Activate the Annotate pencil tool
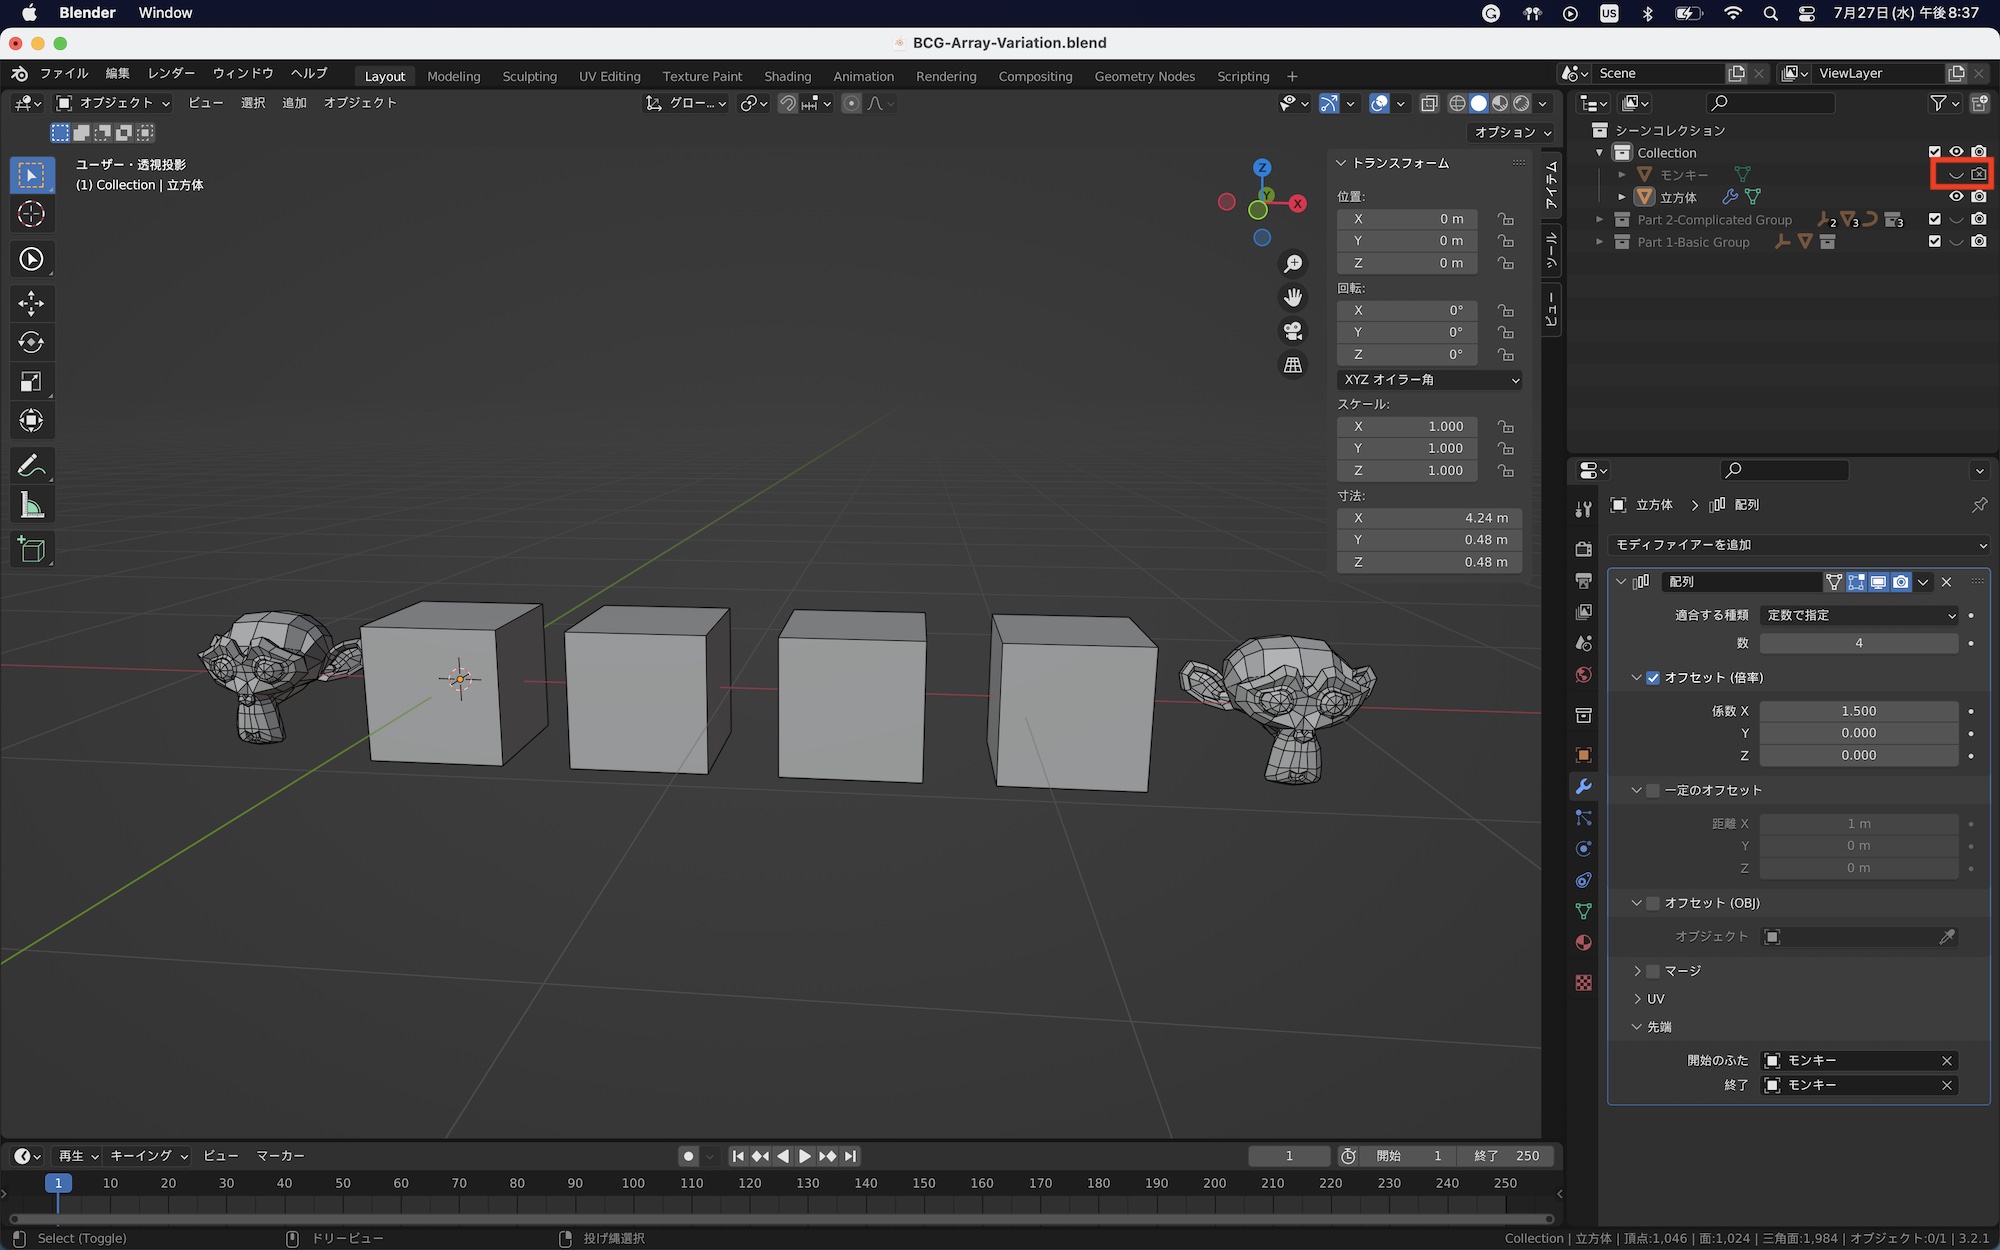Image resolution: width=2000 pixels, height=1250 pixels. (x=31, y=465)
